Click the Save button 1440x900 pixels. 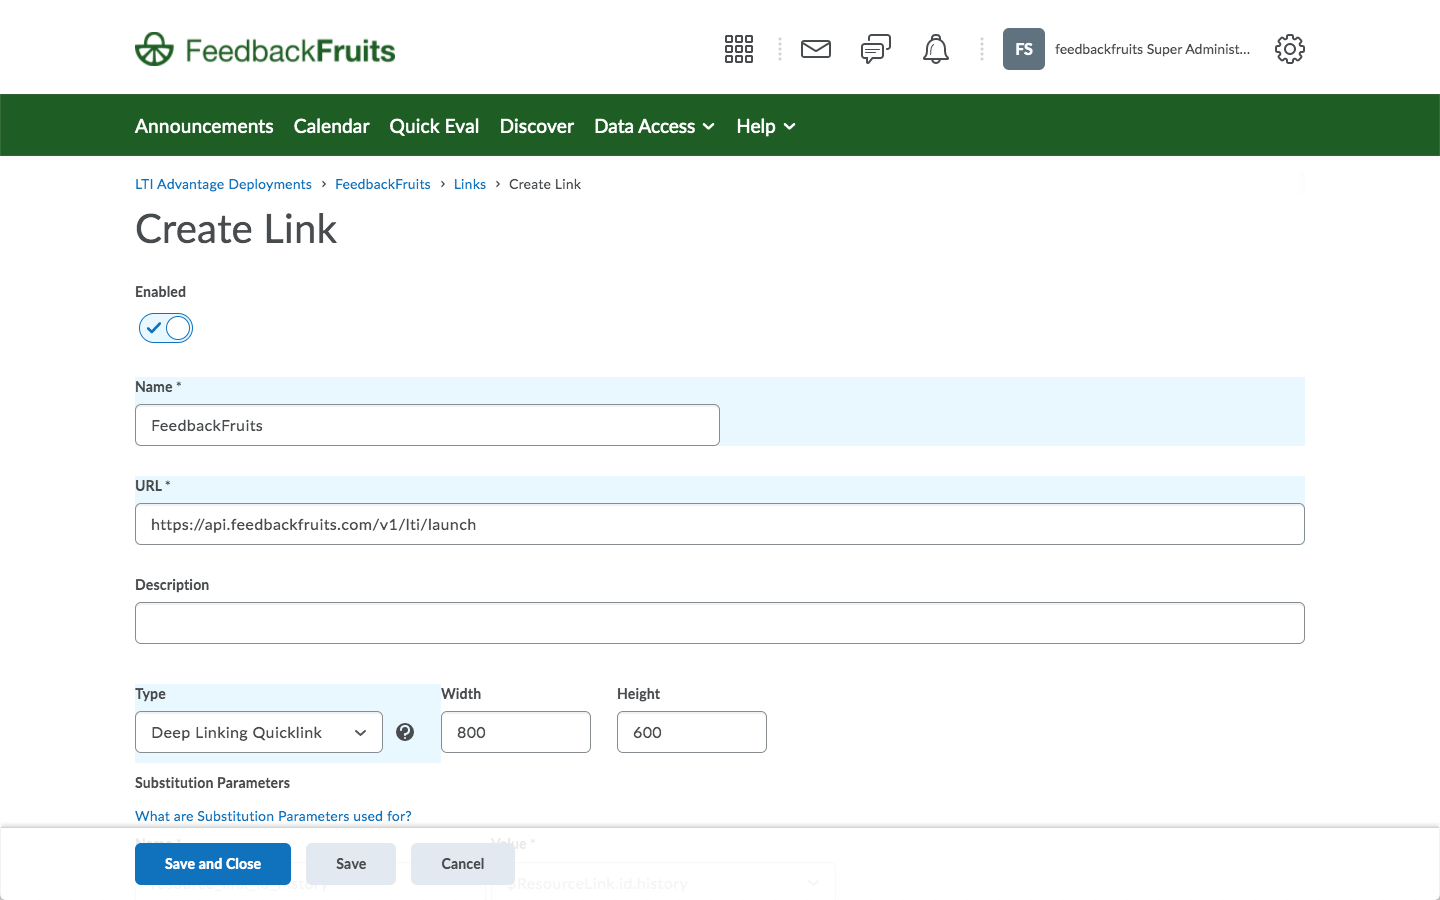[351, 864]
